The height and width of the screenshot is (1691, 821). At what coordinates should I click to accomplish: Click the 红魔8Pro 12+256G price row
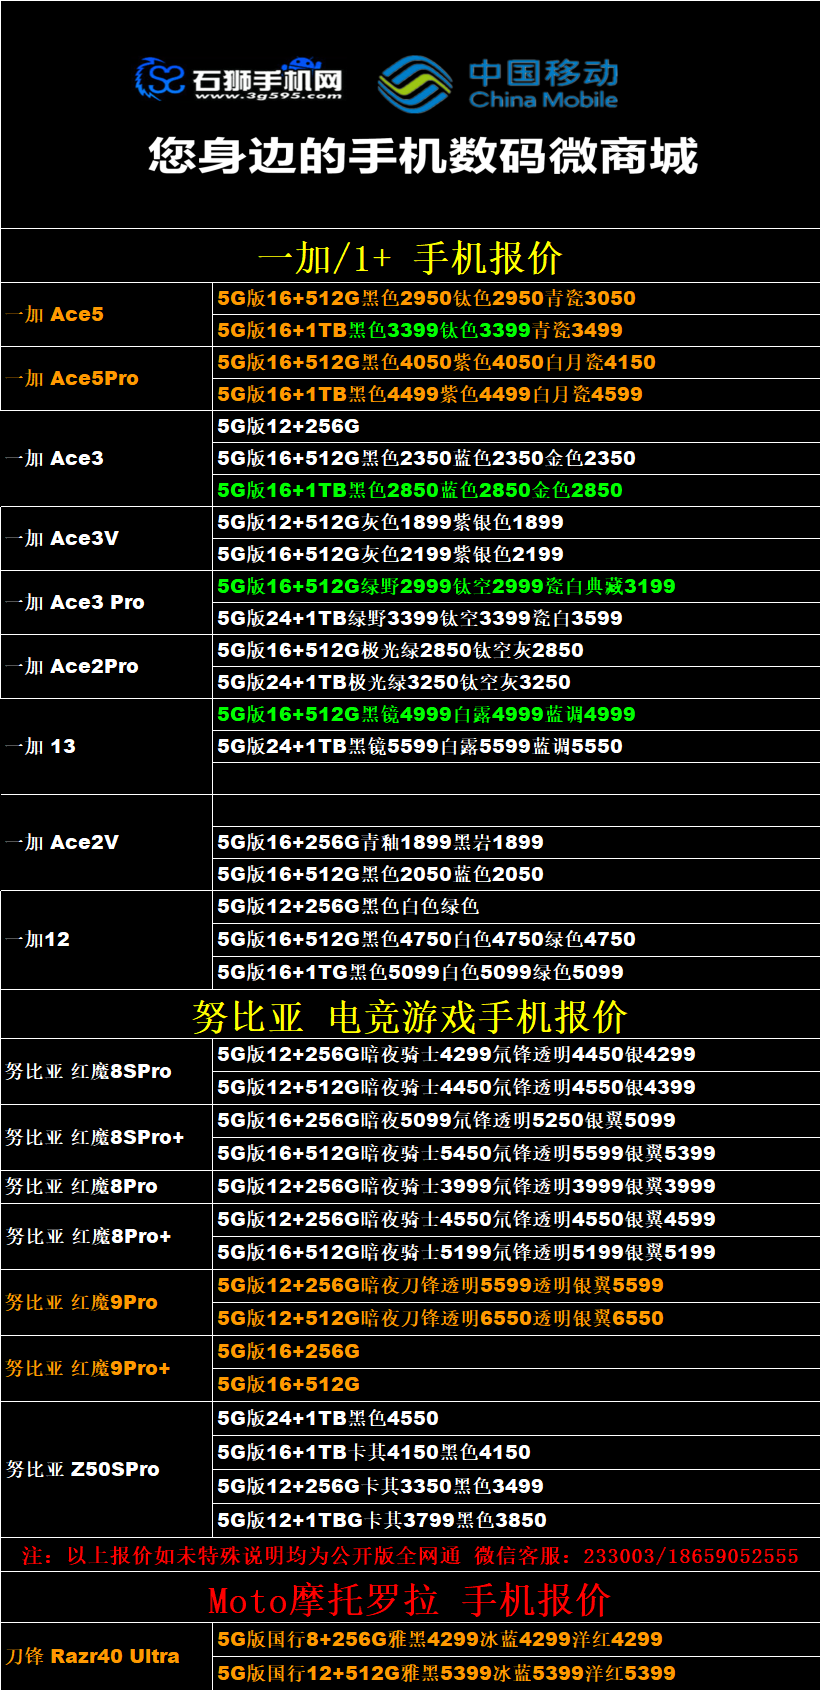point(466,1187)
